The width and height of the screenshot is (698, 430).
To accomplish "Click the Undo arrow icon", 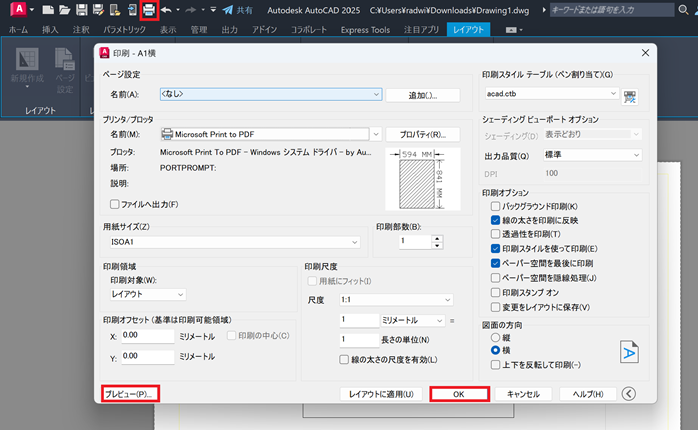I will 166,10.
